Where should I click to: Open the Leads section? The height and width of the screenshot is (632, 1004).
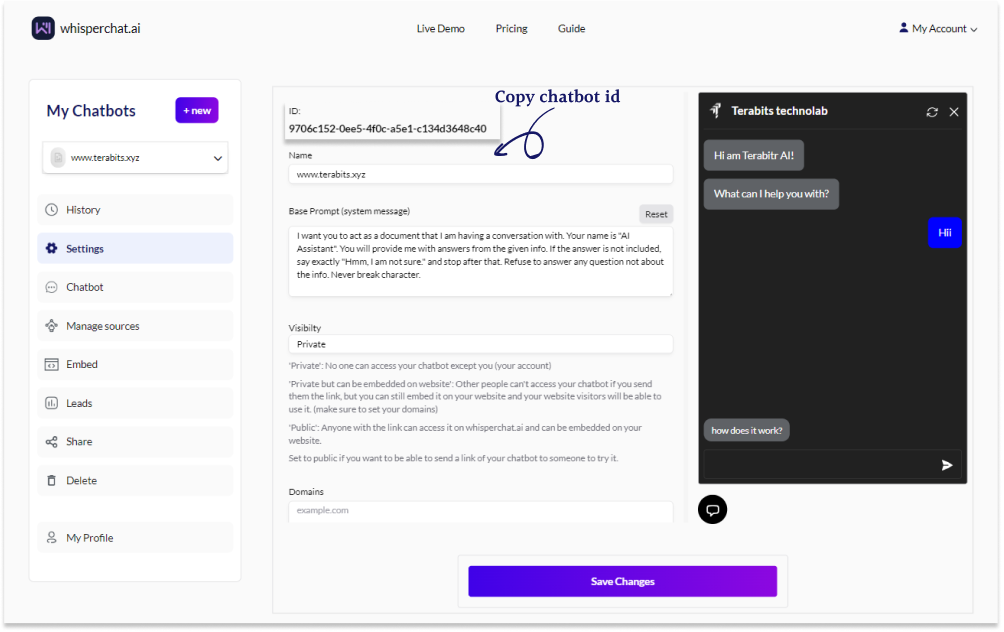[135, 403]
